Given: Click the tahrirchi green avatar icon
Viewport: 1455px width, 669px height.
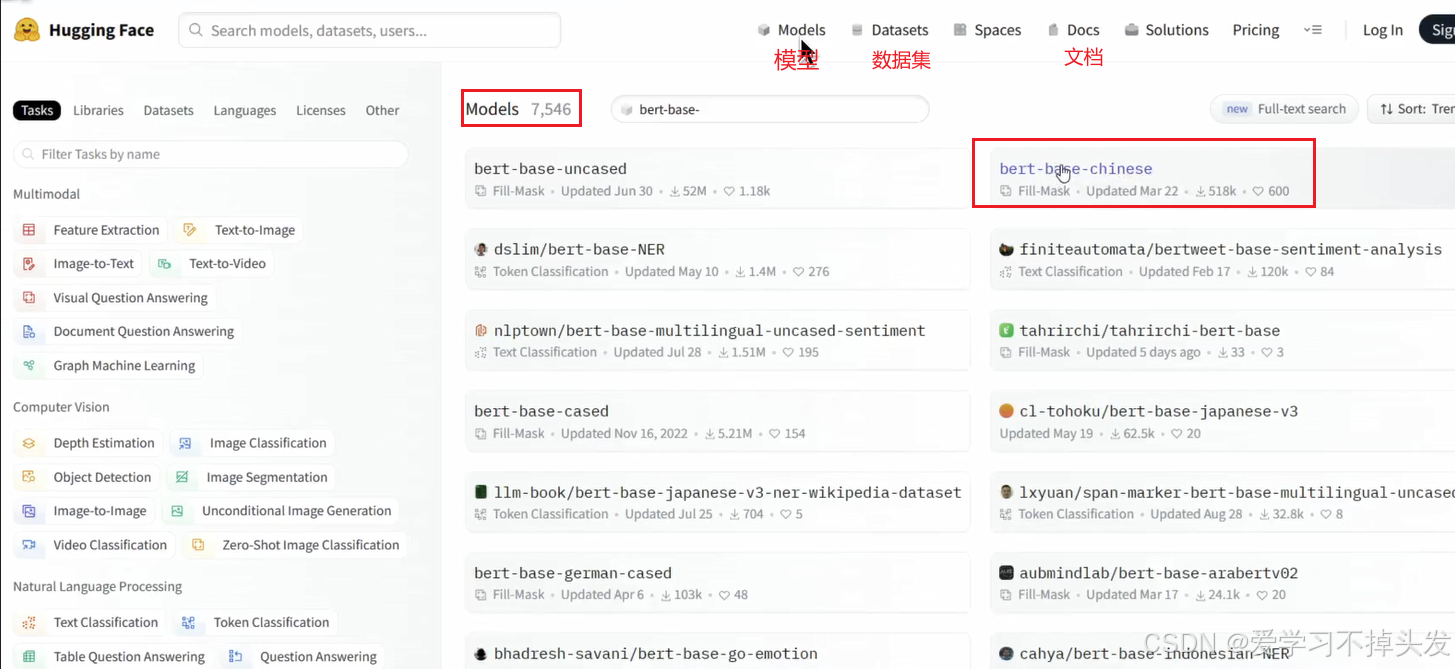Looking at the screenshot, I should 1007,330.
